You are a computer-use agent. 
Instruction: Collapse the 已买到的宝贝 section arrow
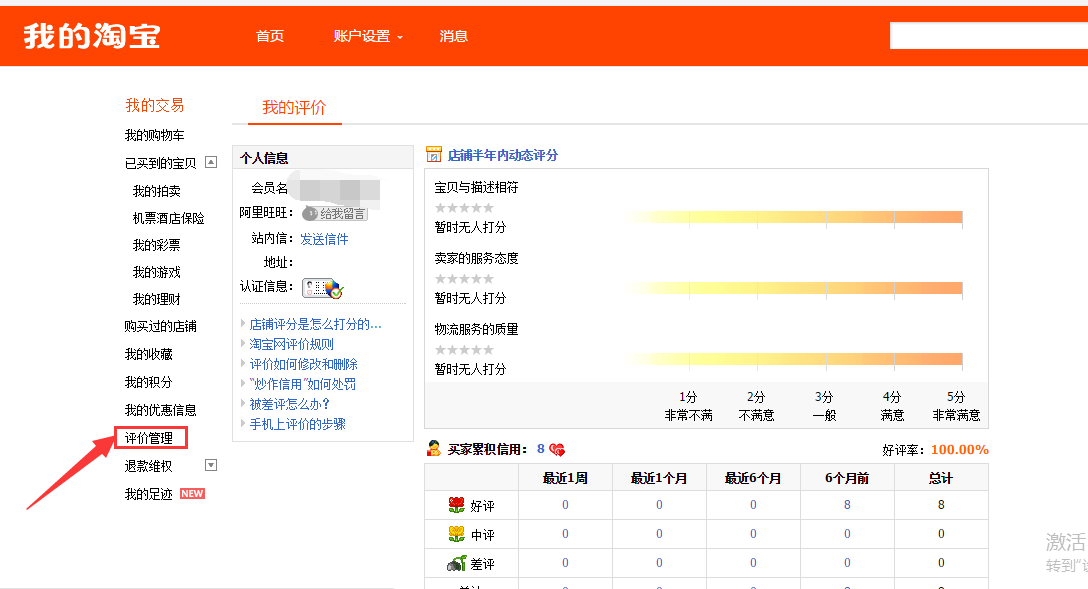(210, 162)
